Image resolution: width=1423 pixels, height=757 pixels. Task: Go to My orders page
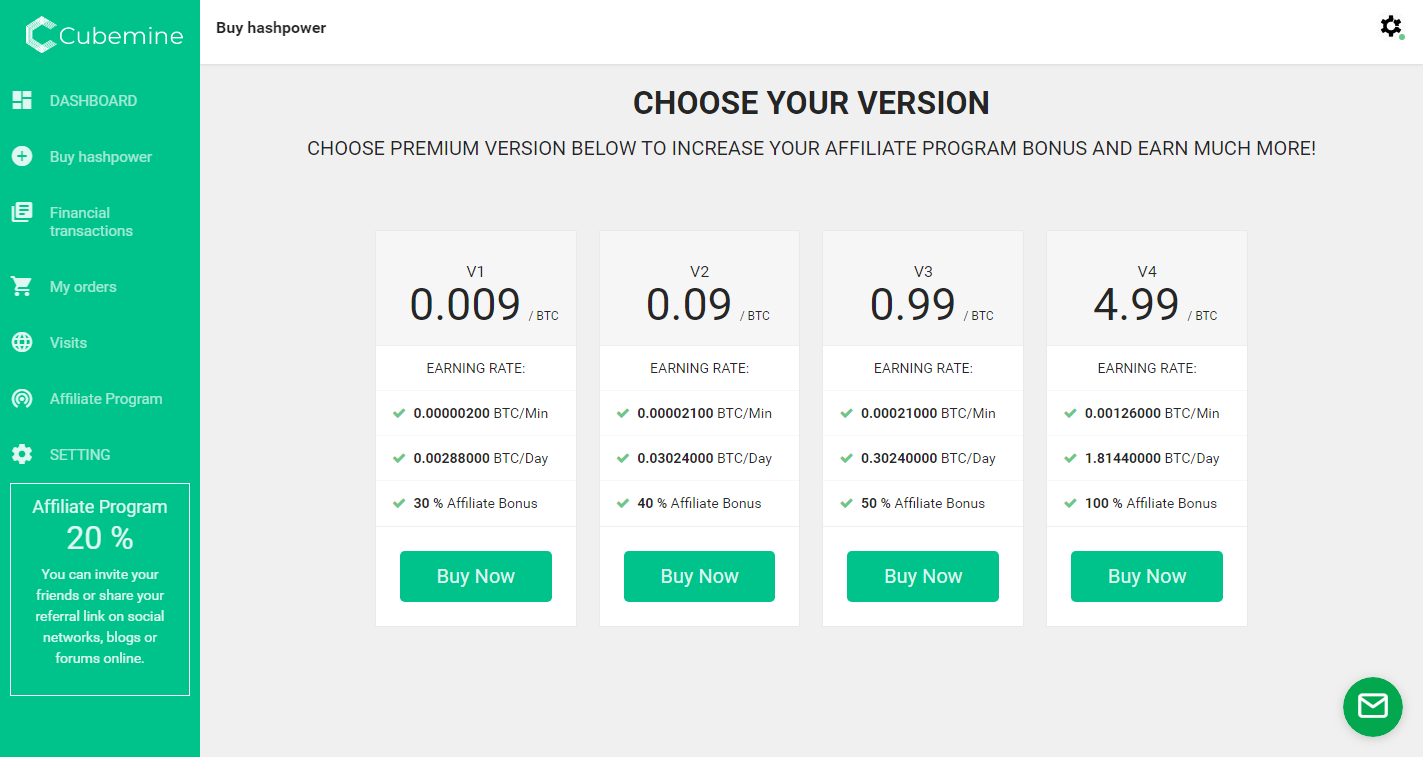point(83,287)
